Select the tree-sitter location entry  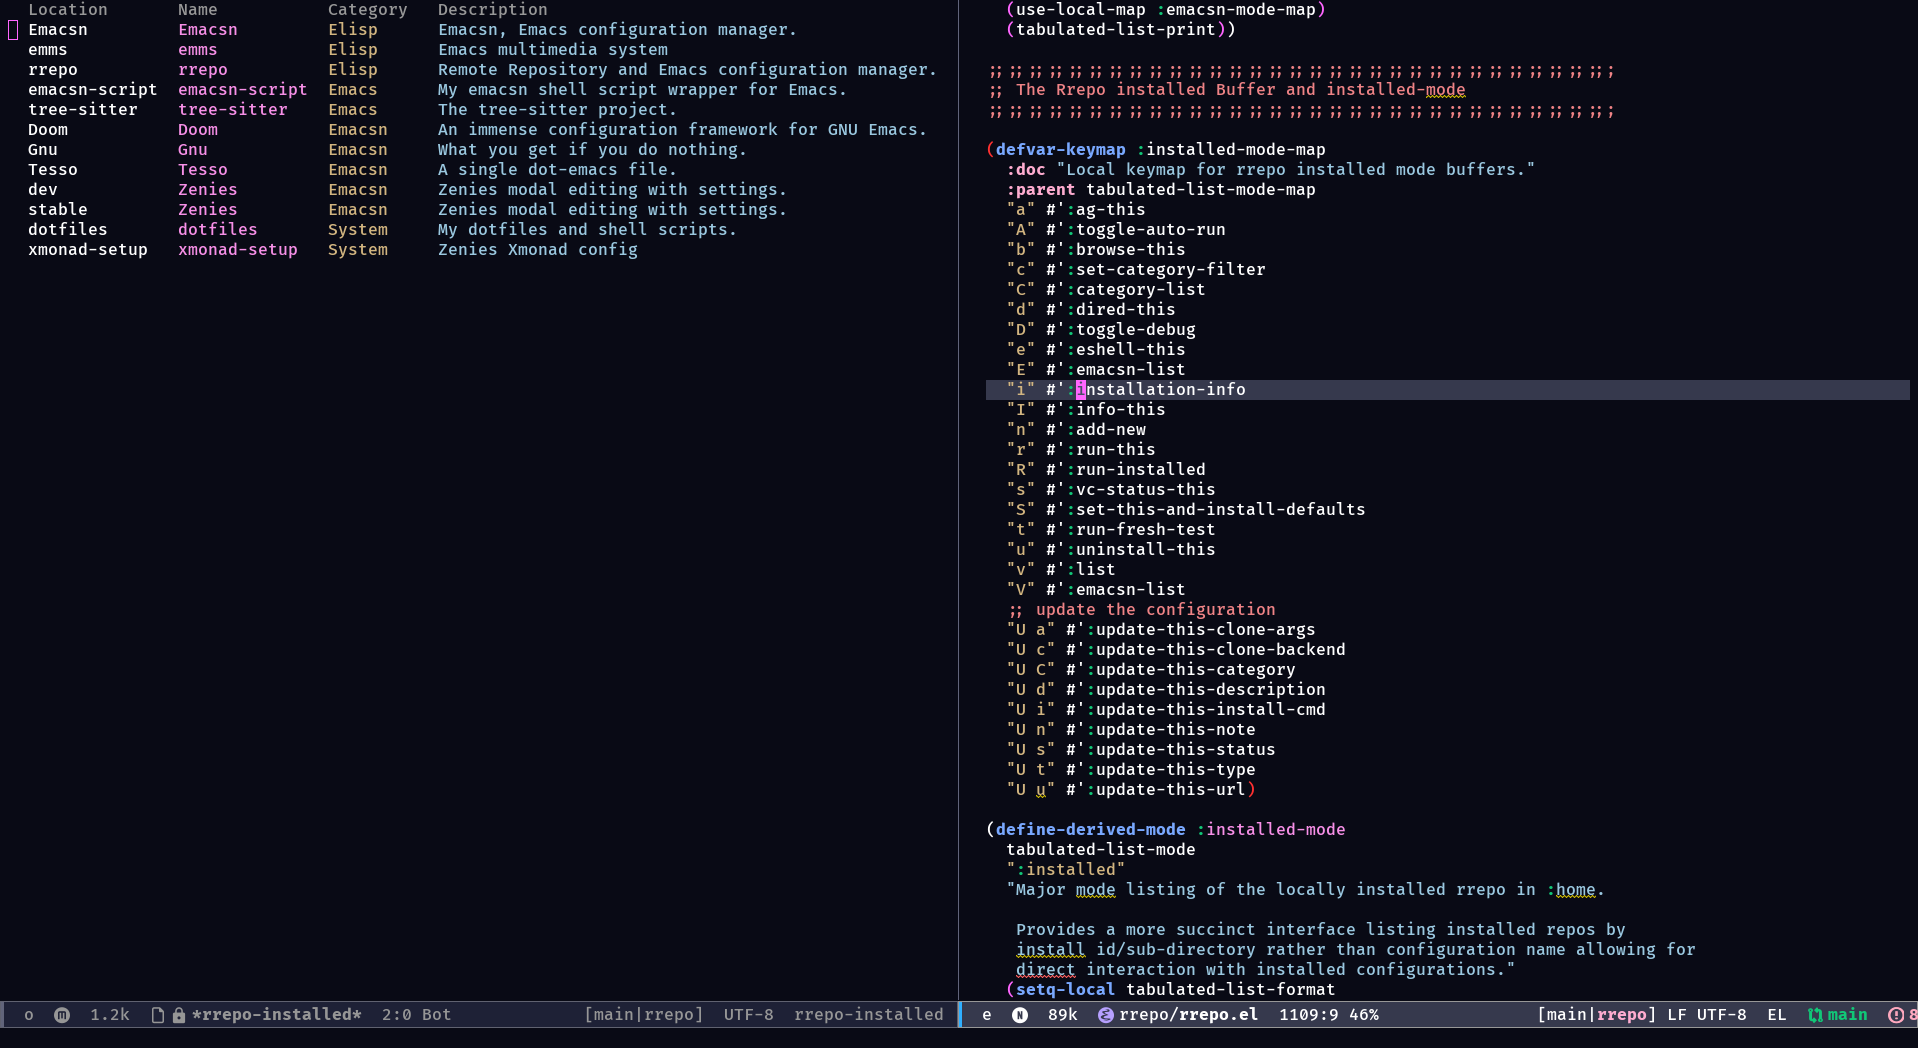pos(82,110)
